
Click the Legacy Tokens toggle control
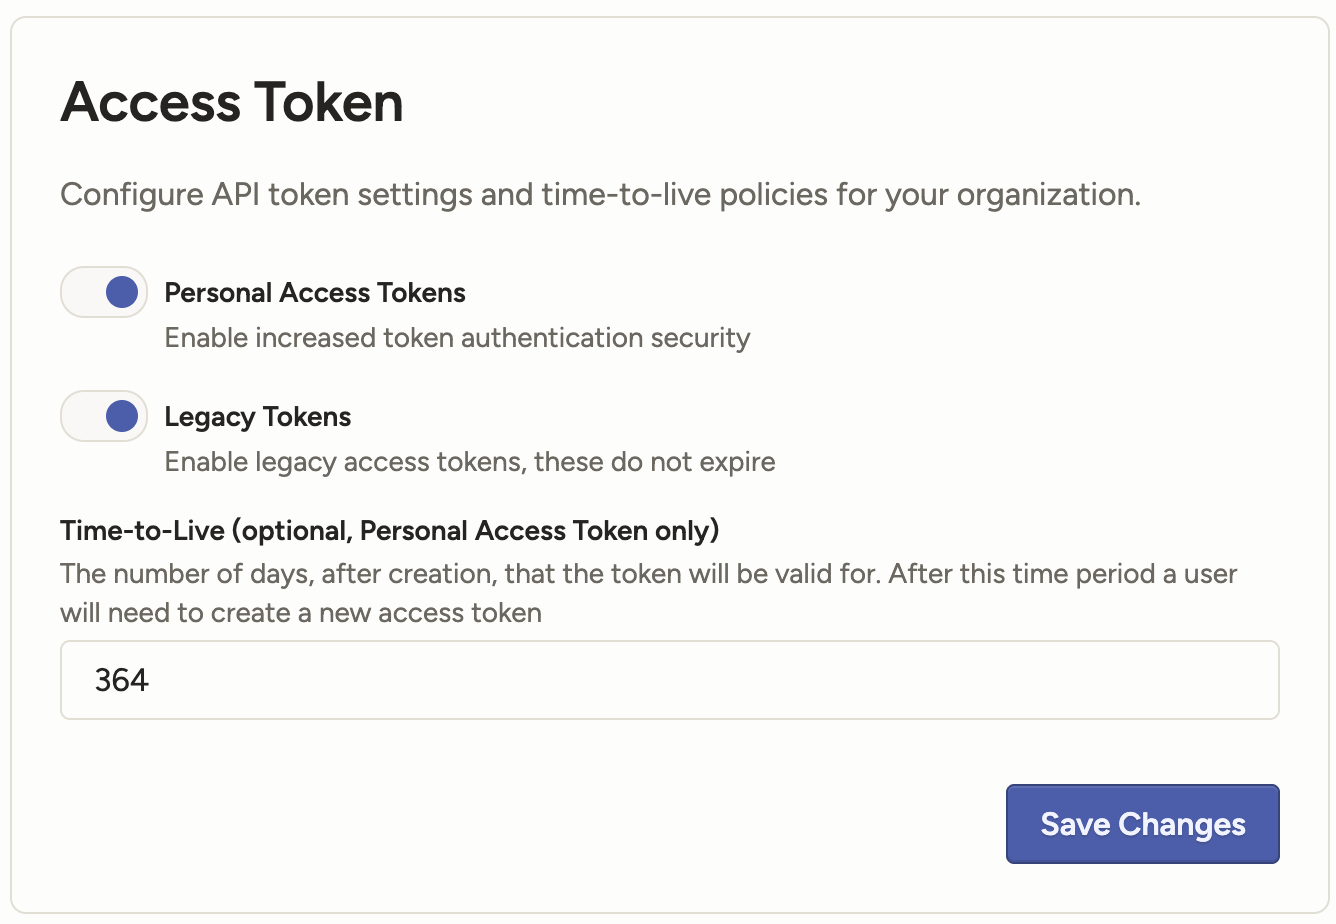tap(103, 416)
